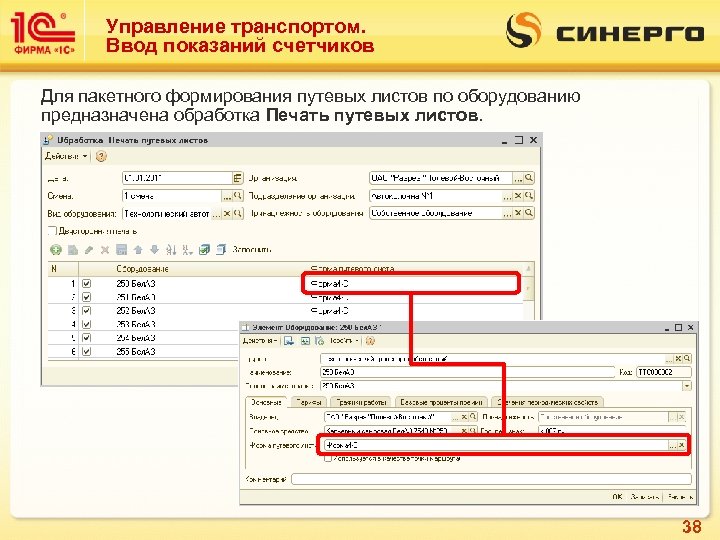This screenshot has width=720, height=540.
Task: Open selection ellipsis of Подразделение организации field
Action: [507, 196]
